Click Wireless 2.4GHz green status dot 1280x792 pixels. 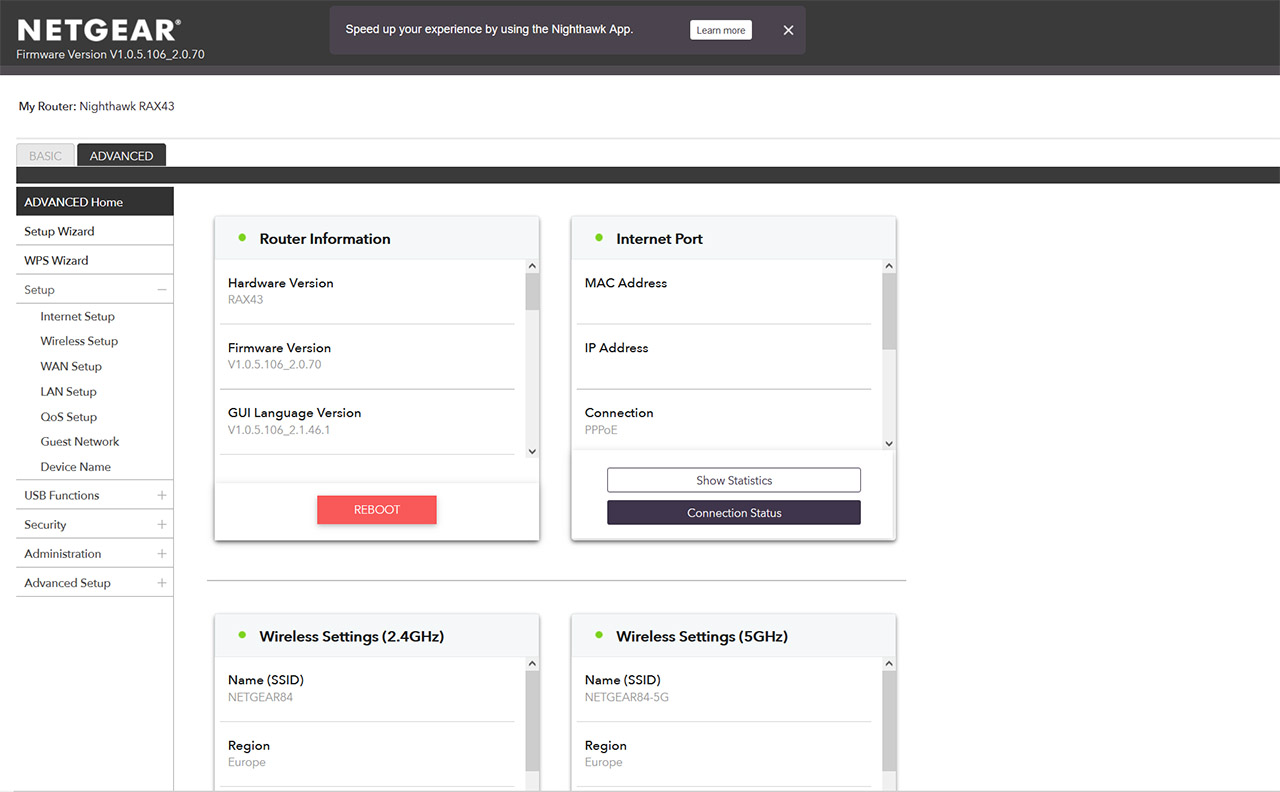[x=242, y=635]
